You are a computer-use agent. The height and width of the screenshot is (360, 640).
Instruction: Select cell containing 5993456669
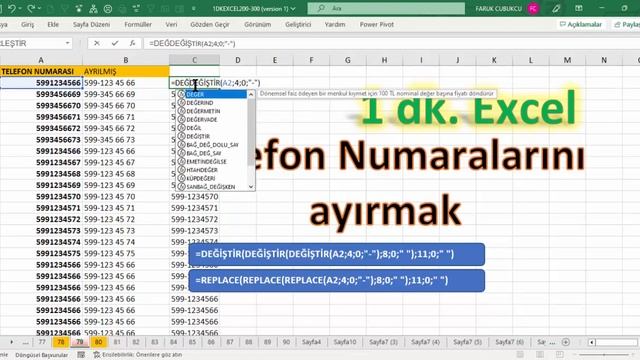[x=41, y=94]
